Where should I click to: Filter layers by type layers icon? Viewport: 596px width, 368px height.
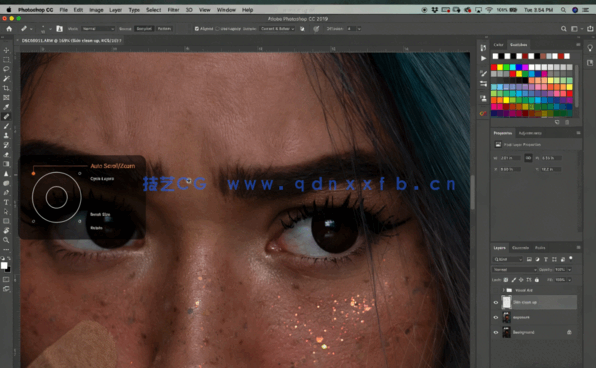(546, 259)
